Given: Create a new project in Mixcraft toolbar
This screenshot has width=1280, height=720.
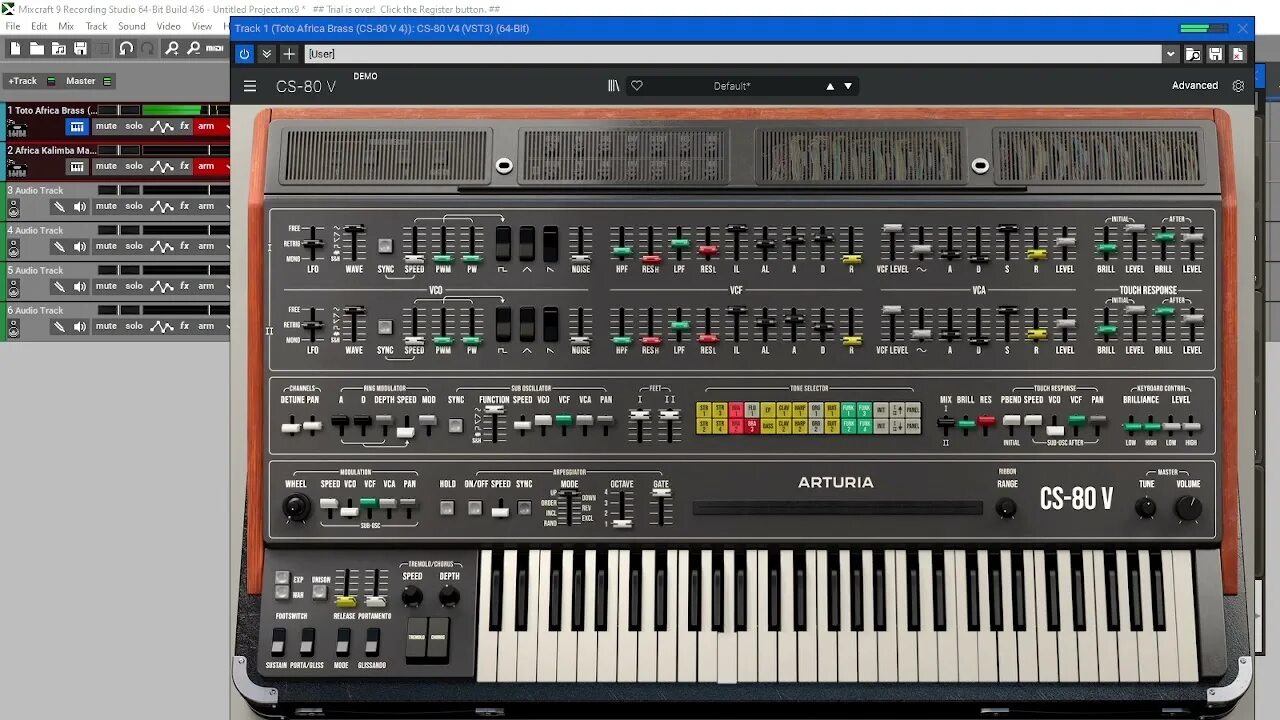Looking at the screenshot, I should (x=15, y=48).
